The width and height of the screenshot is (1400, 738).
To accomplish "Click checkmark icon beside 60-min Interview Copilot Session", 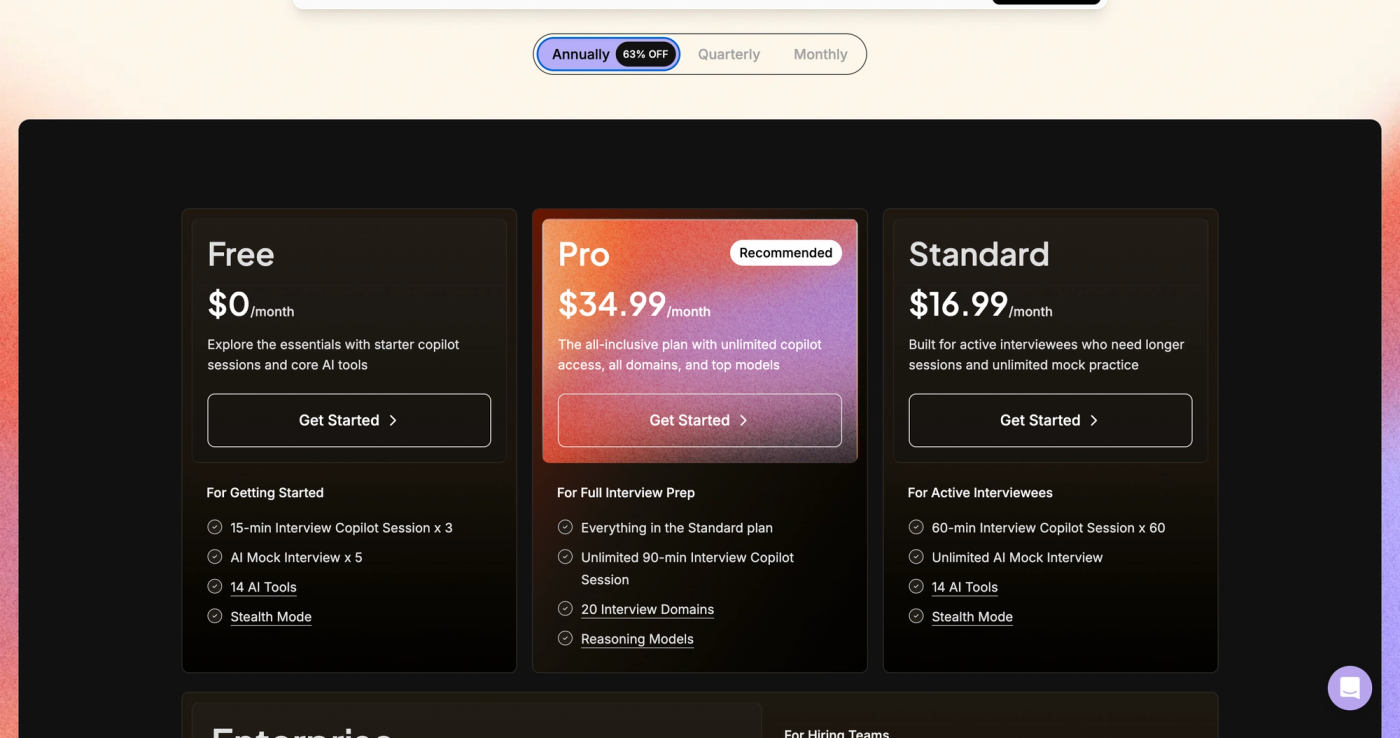I will [x=916, y=527].
